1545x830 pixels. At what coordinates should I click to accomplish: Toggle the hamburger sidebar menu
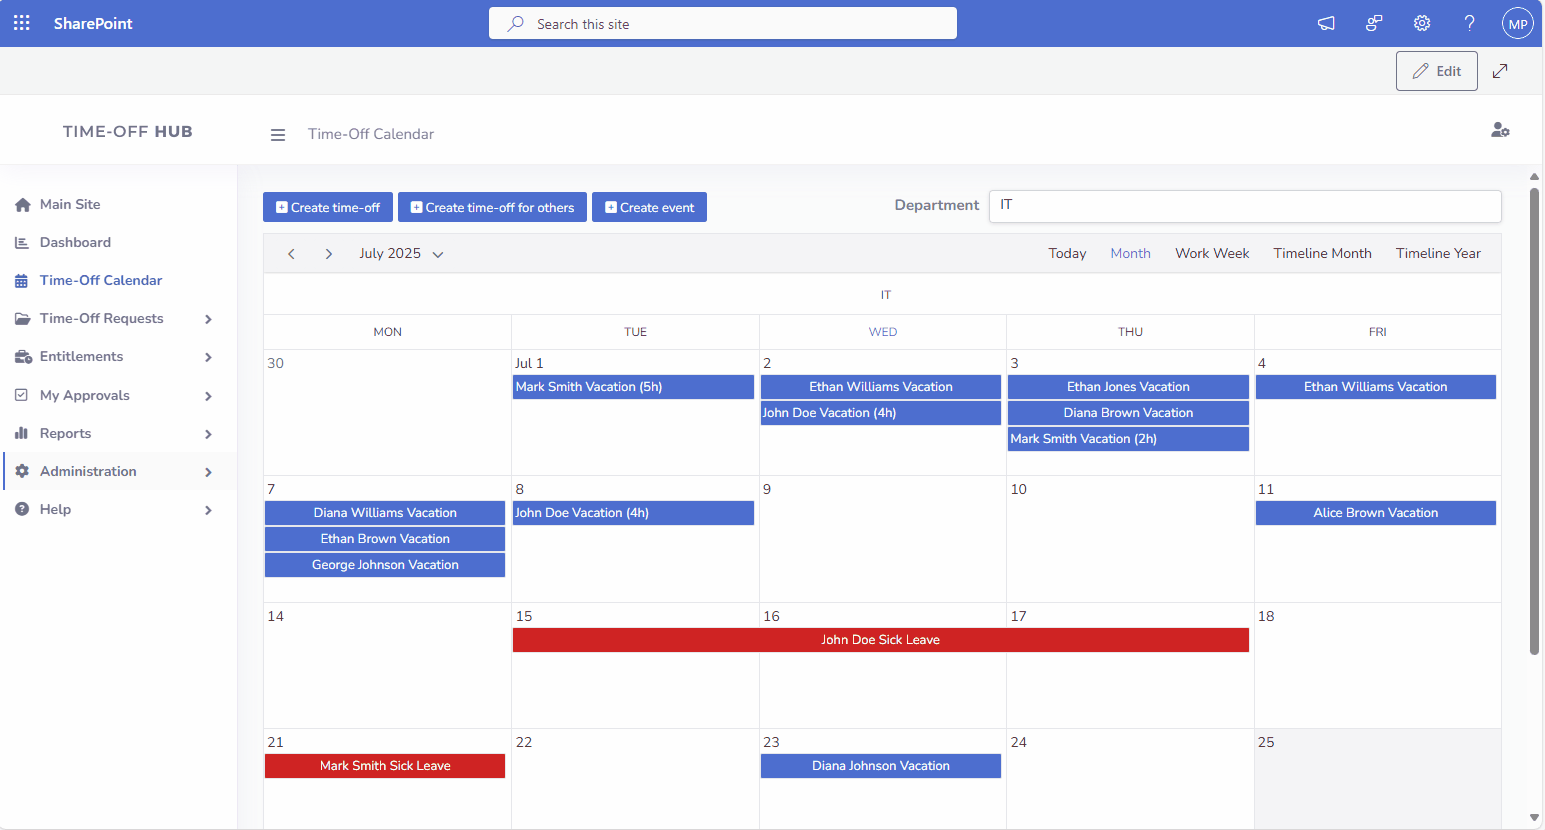coord(278,135)
